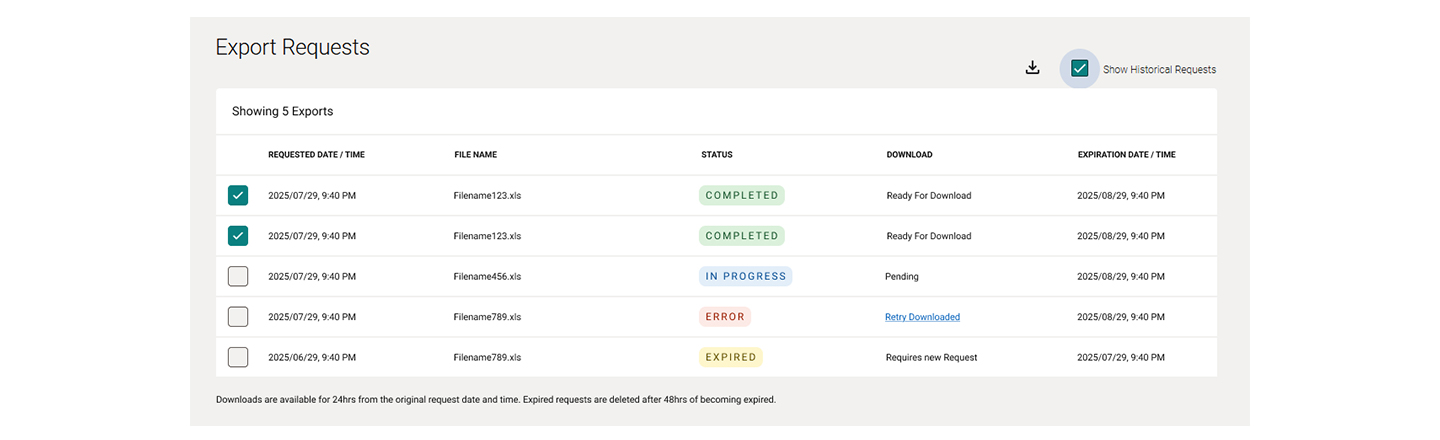Click the Download column header

pos(909,155)
